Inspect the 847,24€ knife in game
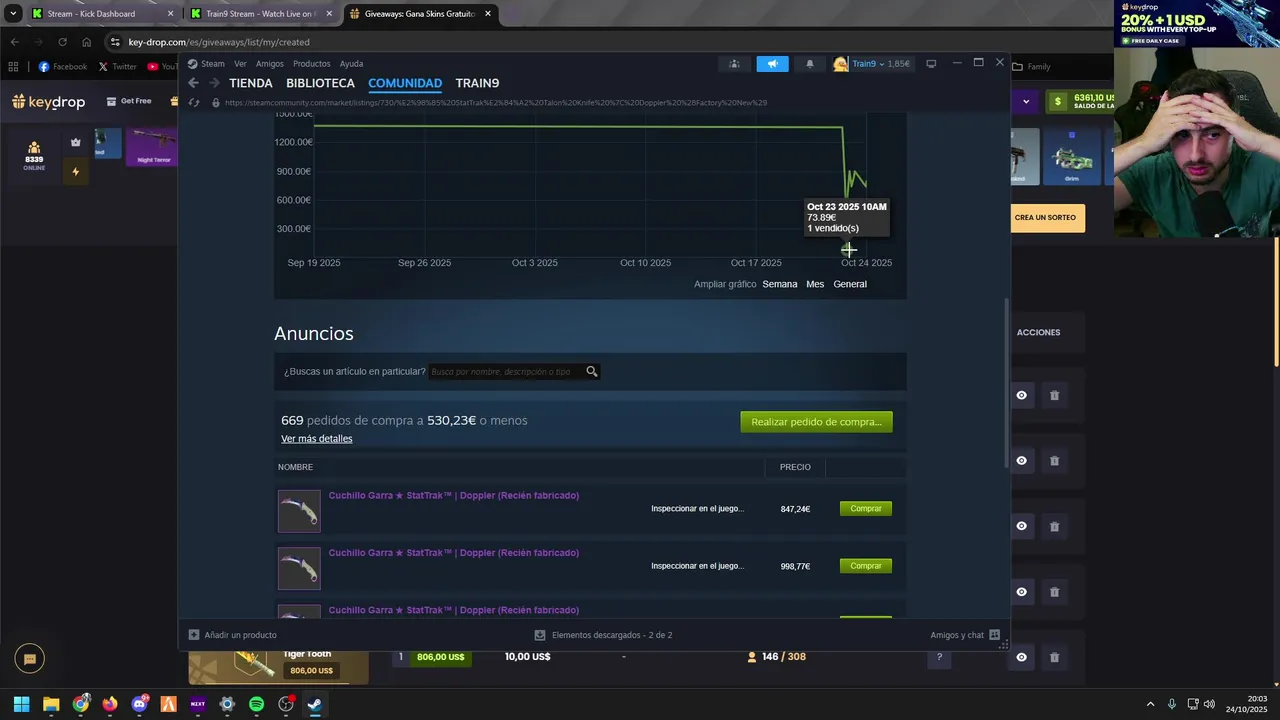Image resolution: width=1280 pixels, height=720 pixels. 697,509
